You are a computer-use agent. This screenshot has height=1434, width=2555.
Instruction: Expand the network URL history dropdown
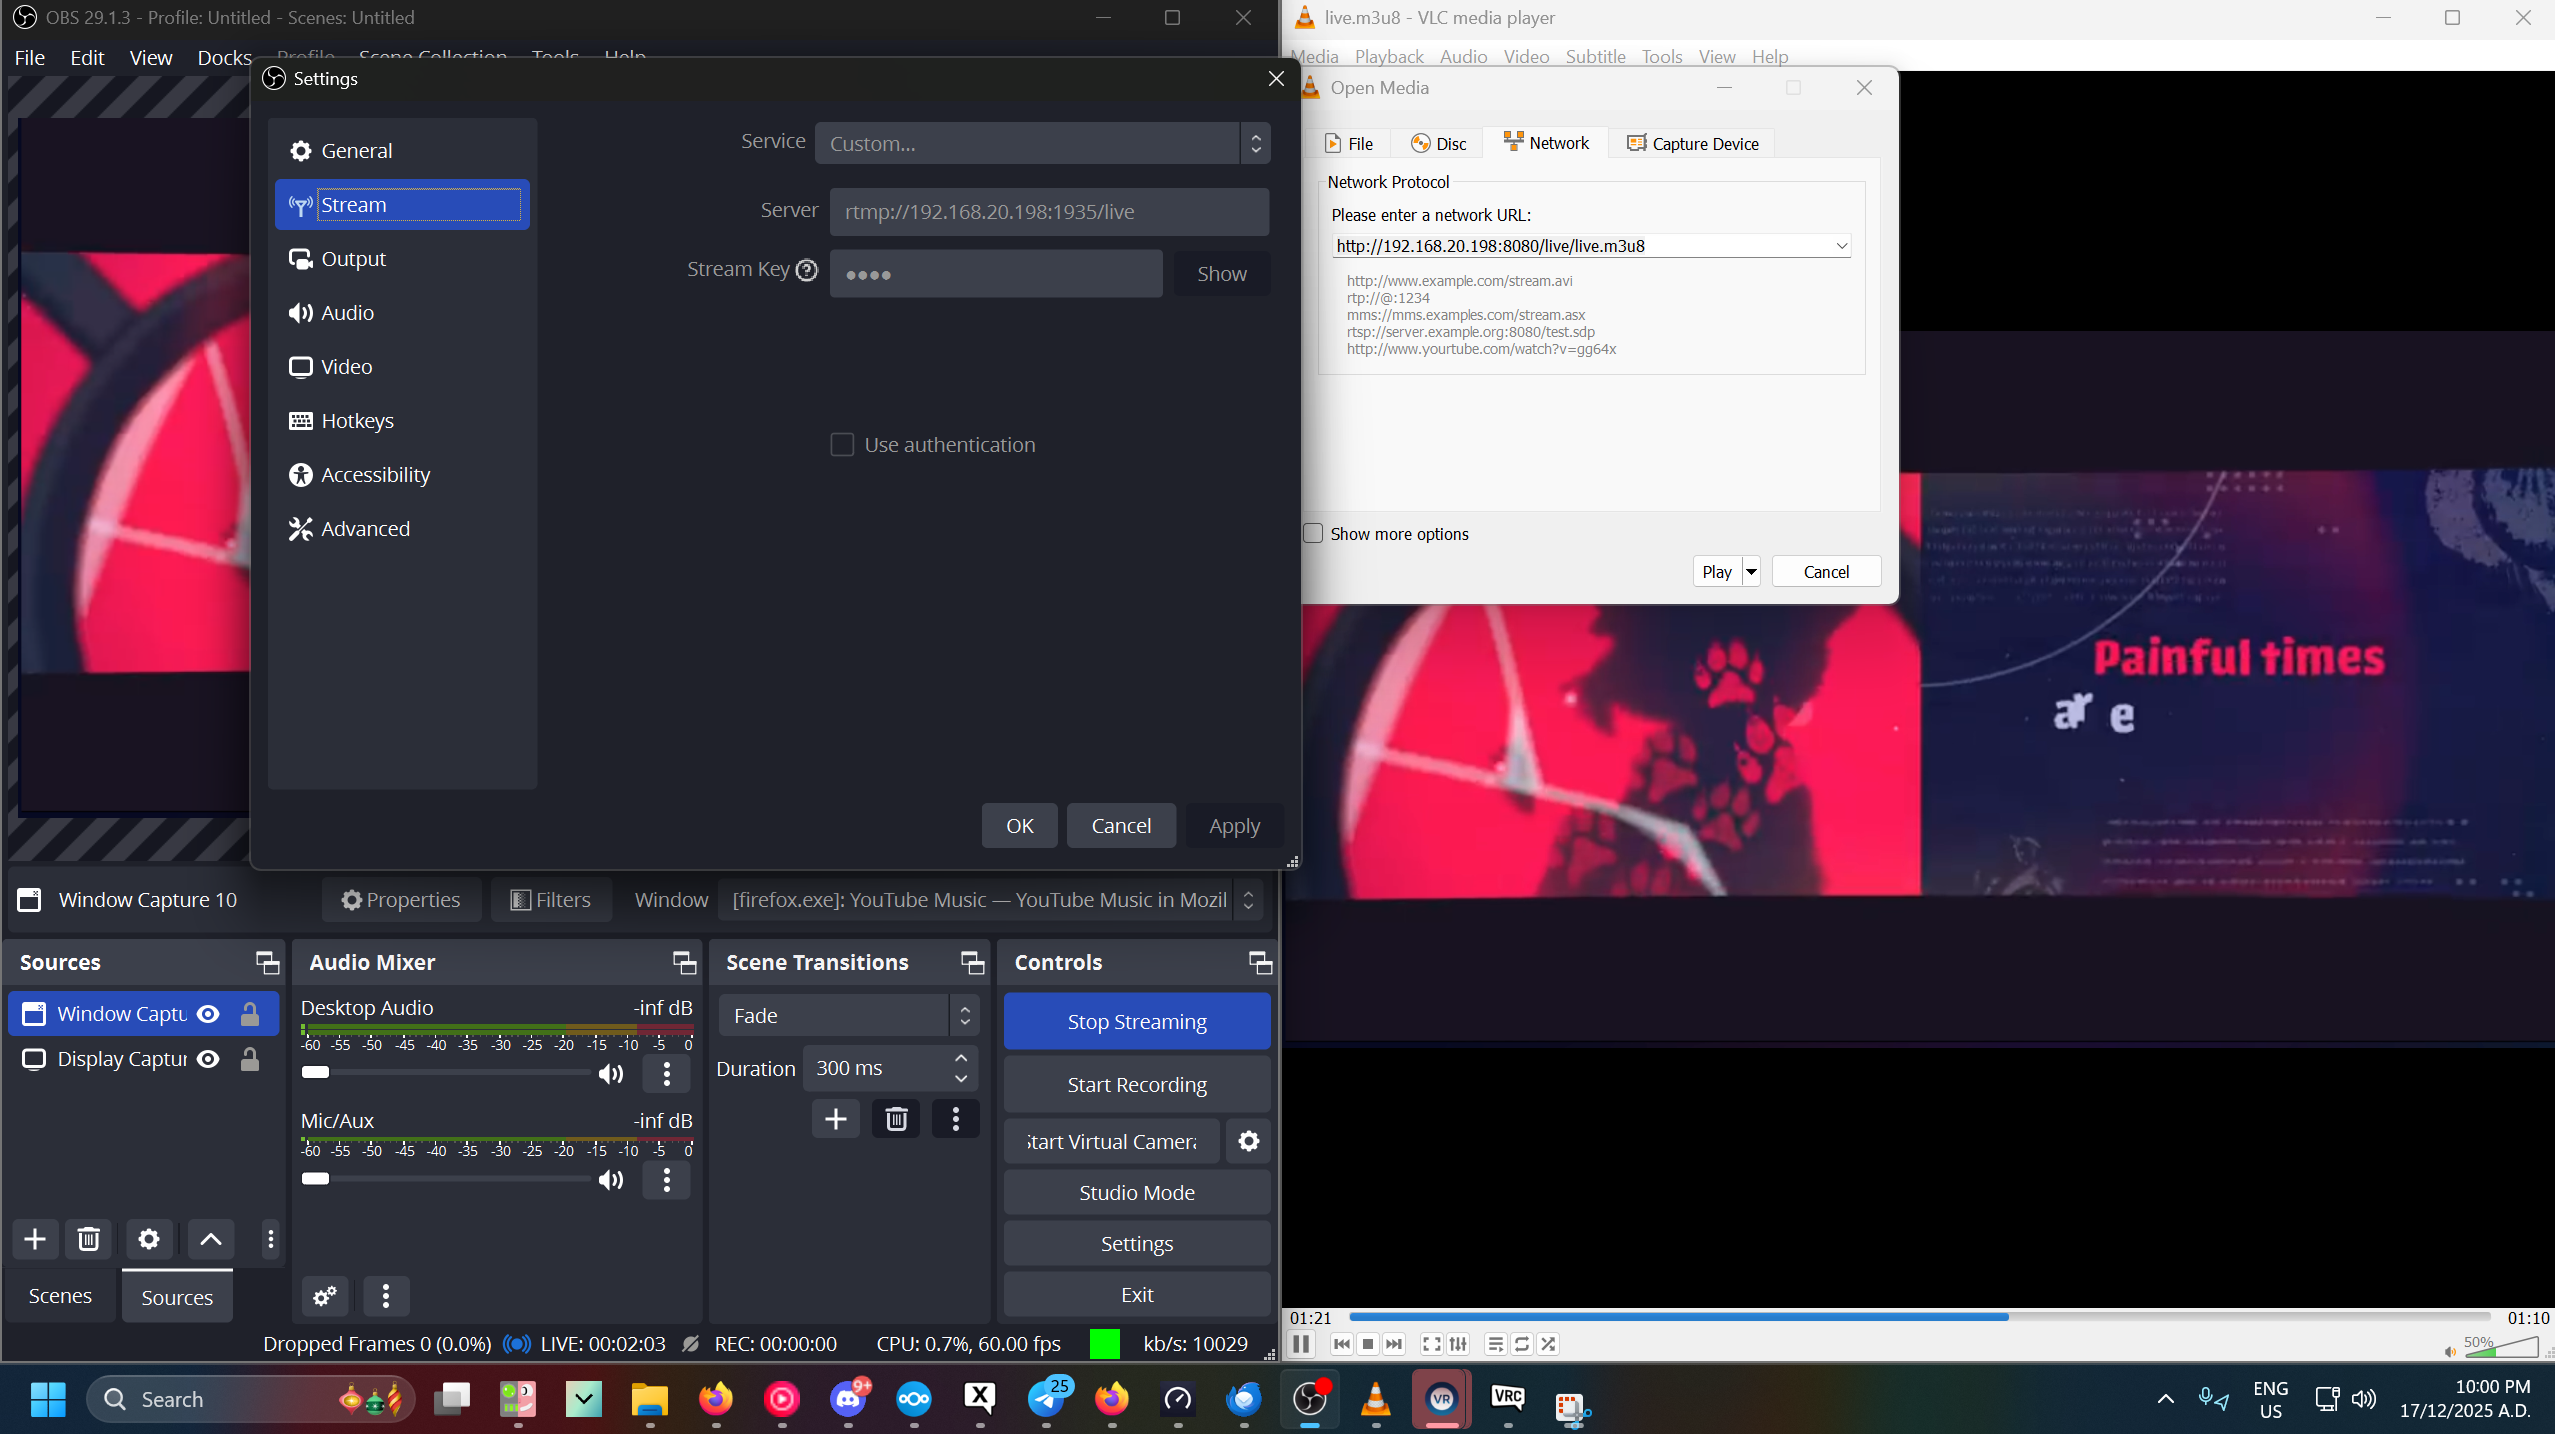(x=1841, y=246)
